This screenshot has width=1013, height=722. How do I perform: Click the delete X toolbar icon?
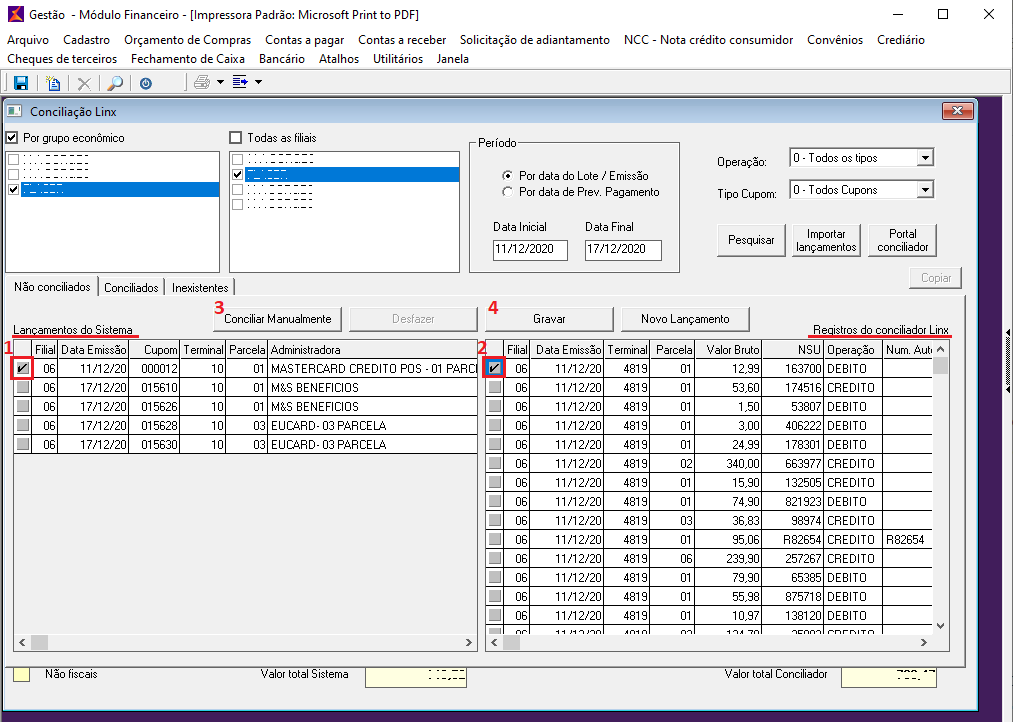click(x=84, y=83)
